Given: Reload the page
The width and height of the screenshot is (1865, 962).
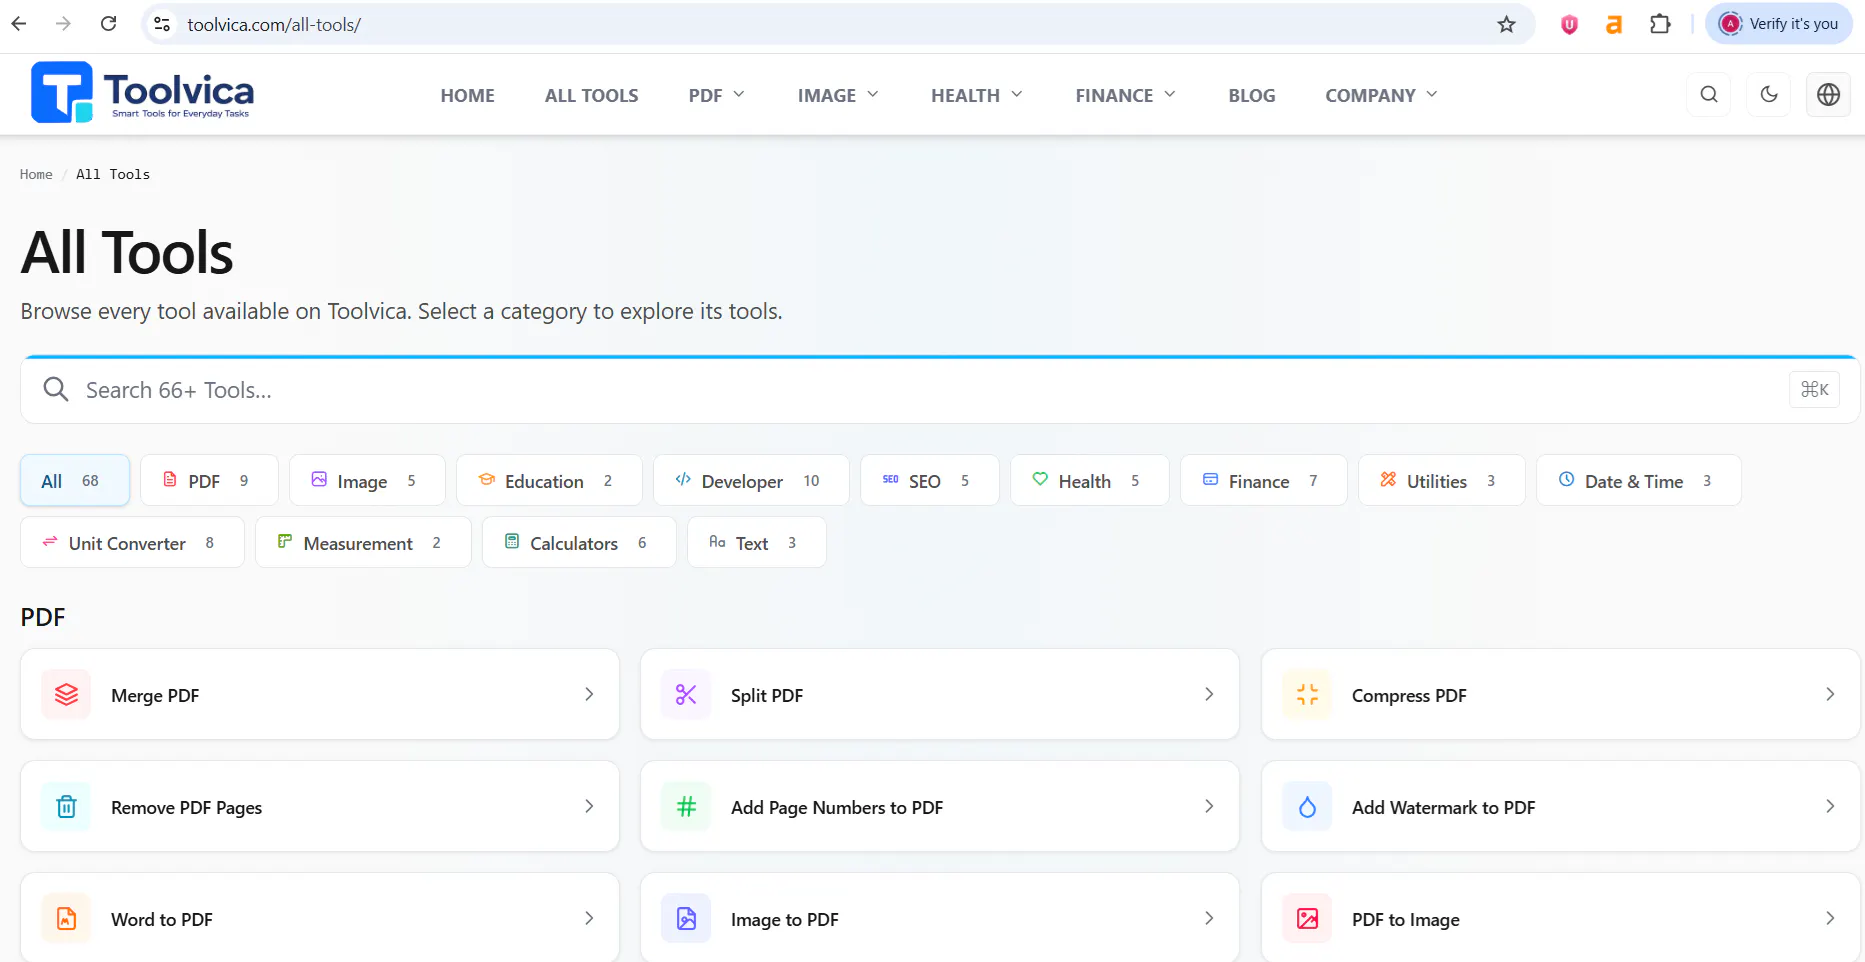Looking at the screenshot, I should (109, 24).
